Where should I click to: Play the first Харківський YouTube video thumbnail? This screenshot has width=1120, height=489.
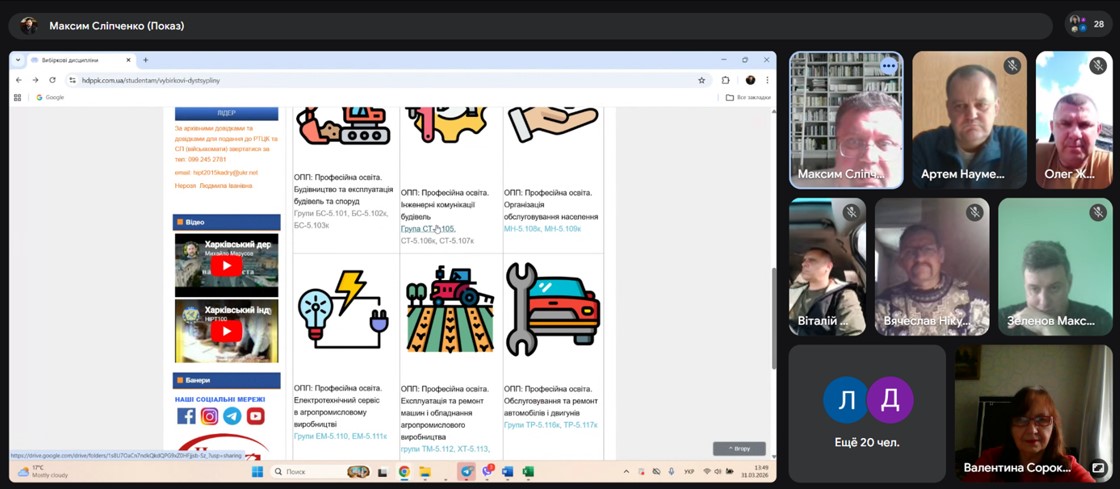pyautogui.click(x=226, y=266)
